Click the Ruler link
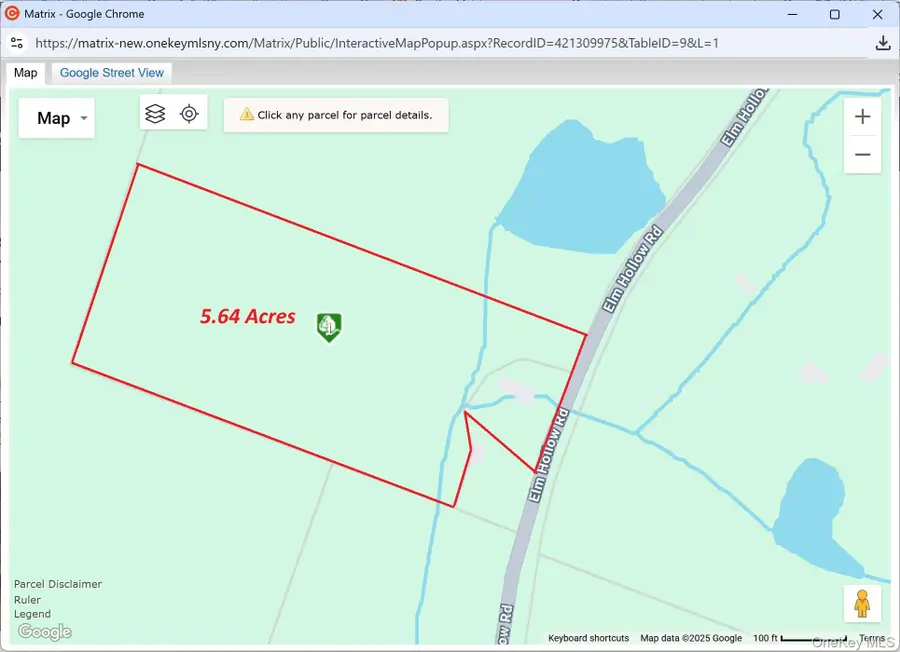Screen dimensions: 900x652 pos(27,600)
